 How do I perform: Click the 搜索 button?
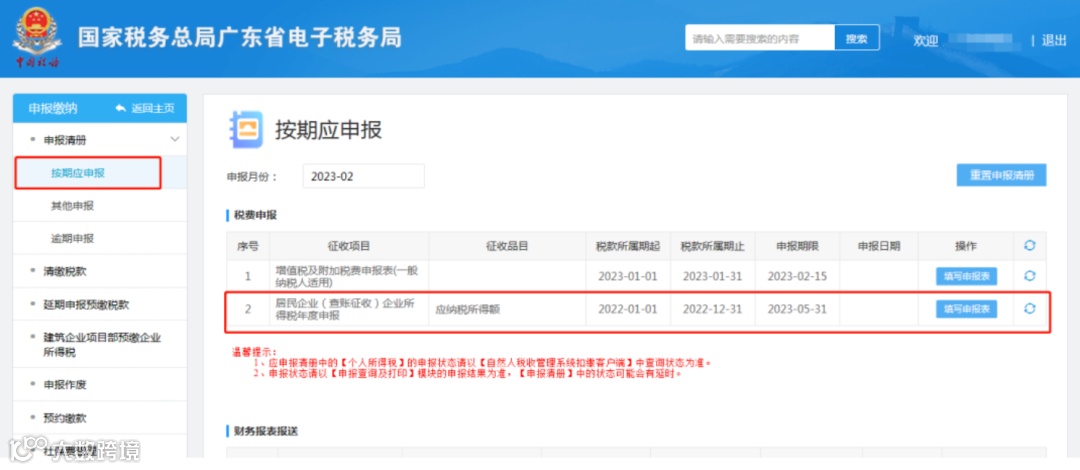[x=857, y=39]
